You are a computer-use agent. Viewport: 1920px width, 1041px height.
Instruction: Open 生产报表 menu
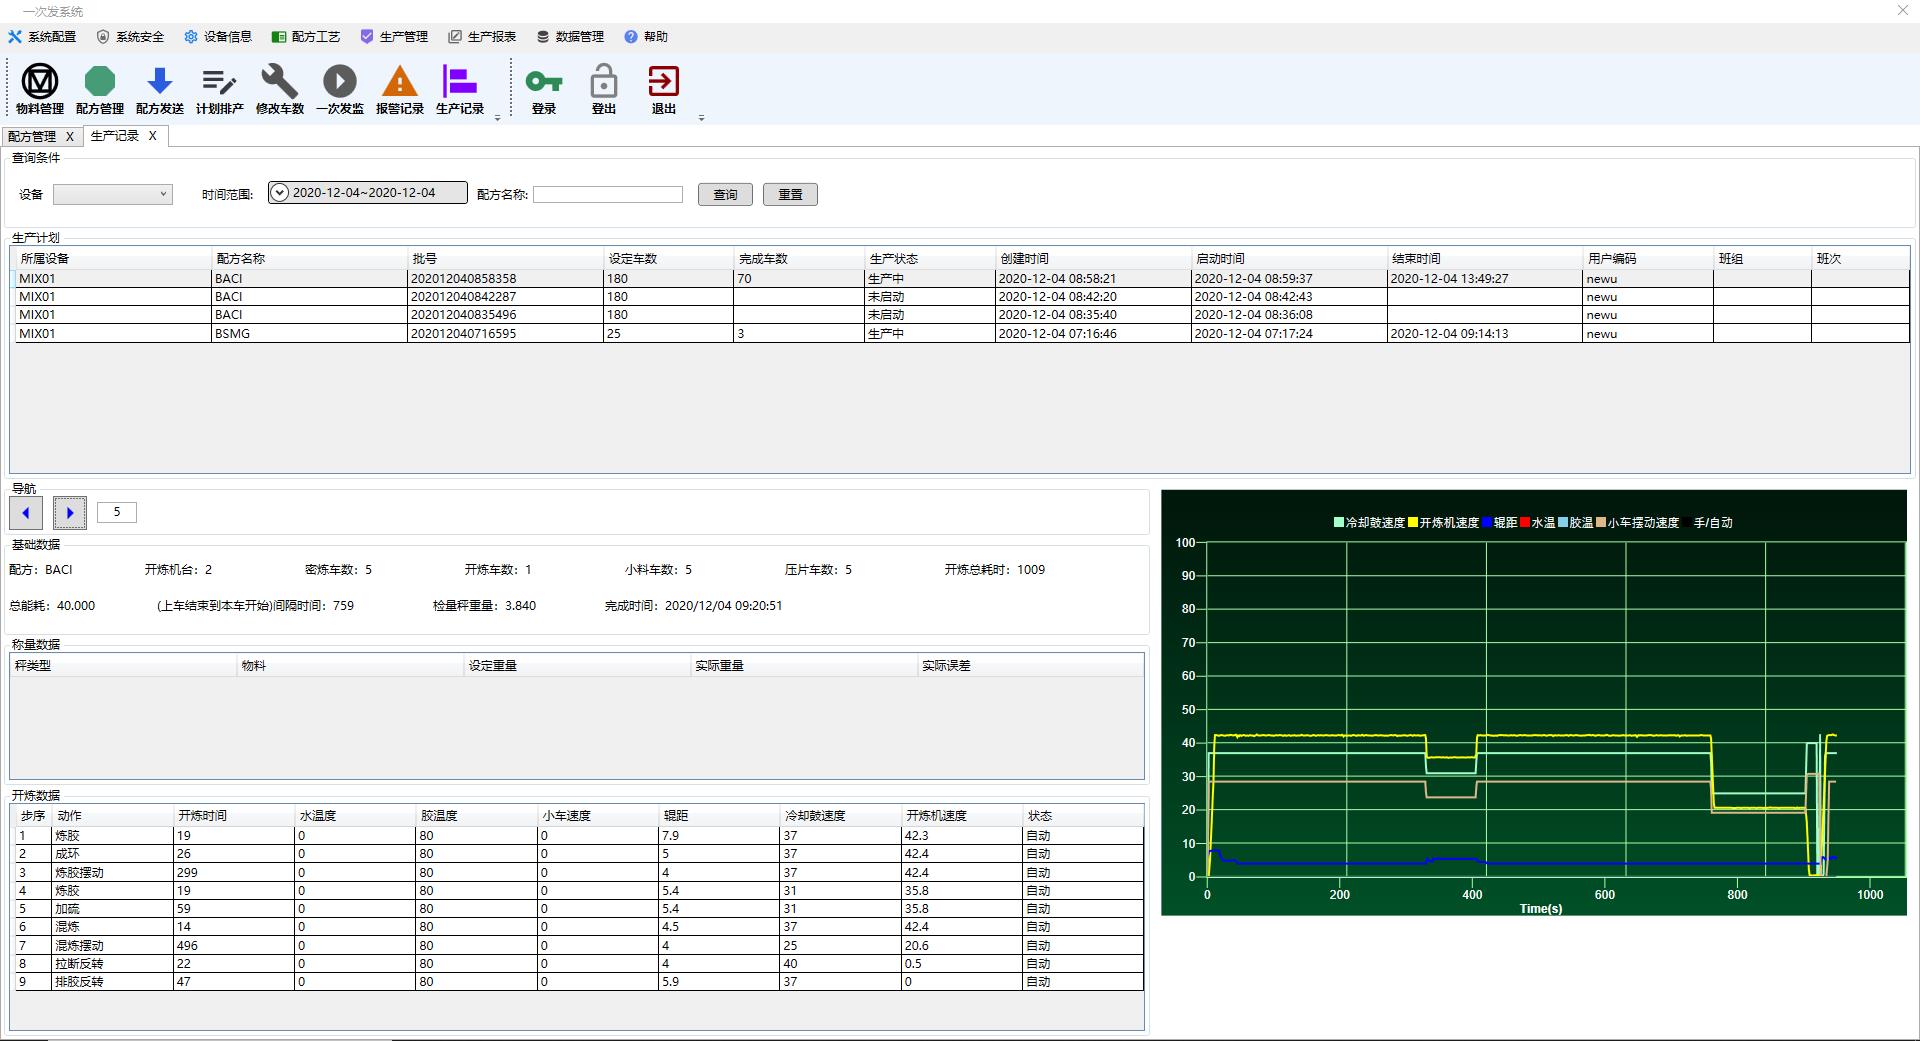pyautogui.click(x=482, y=37)
